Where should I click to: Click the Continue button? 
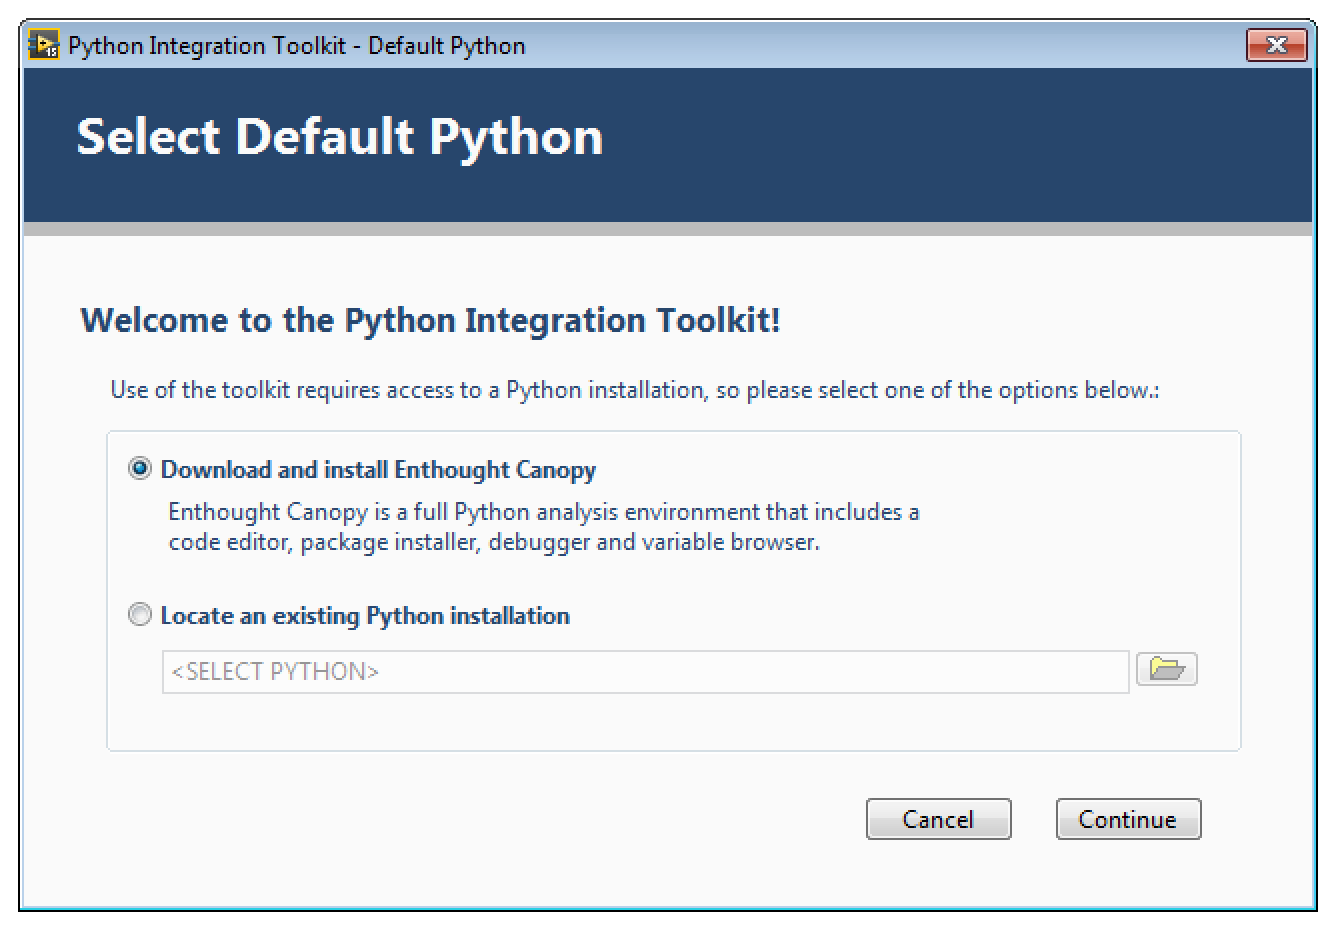click(x=1128, y=819)
